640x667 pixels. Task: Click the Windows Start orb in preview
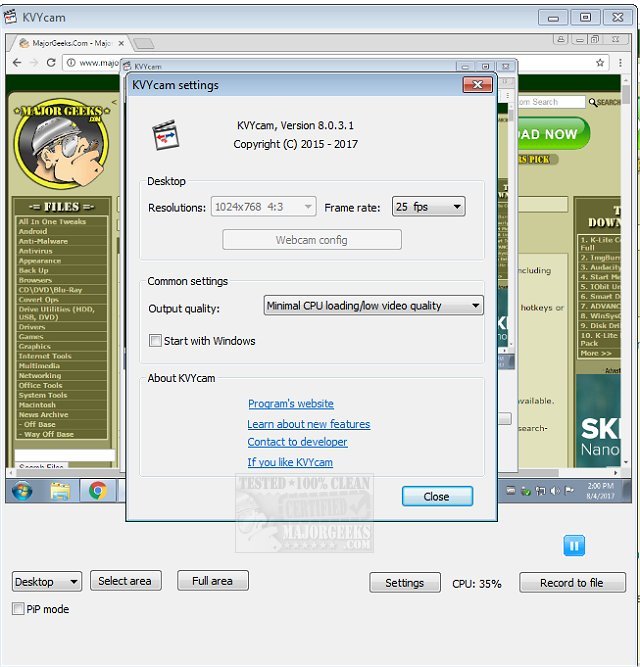click(x=22, y=491)
